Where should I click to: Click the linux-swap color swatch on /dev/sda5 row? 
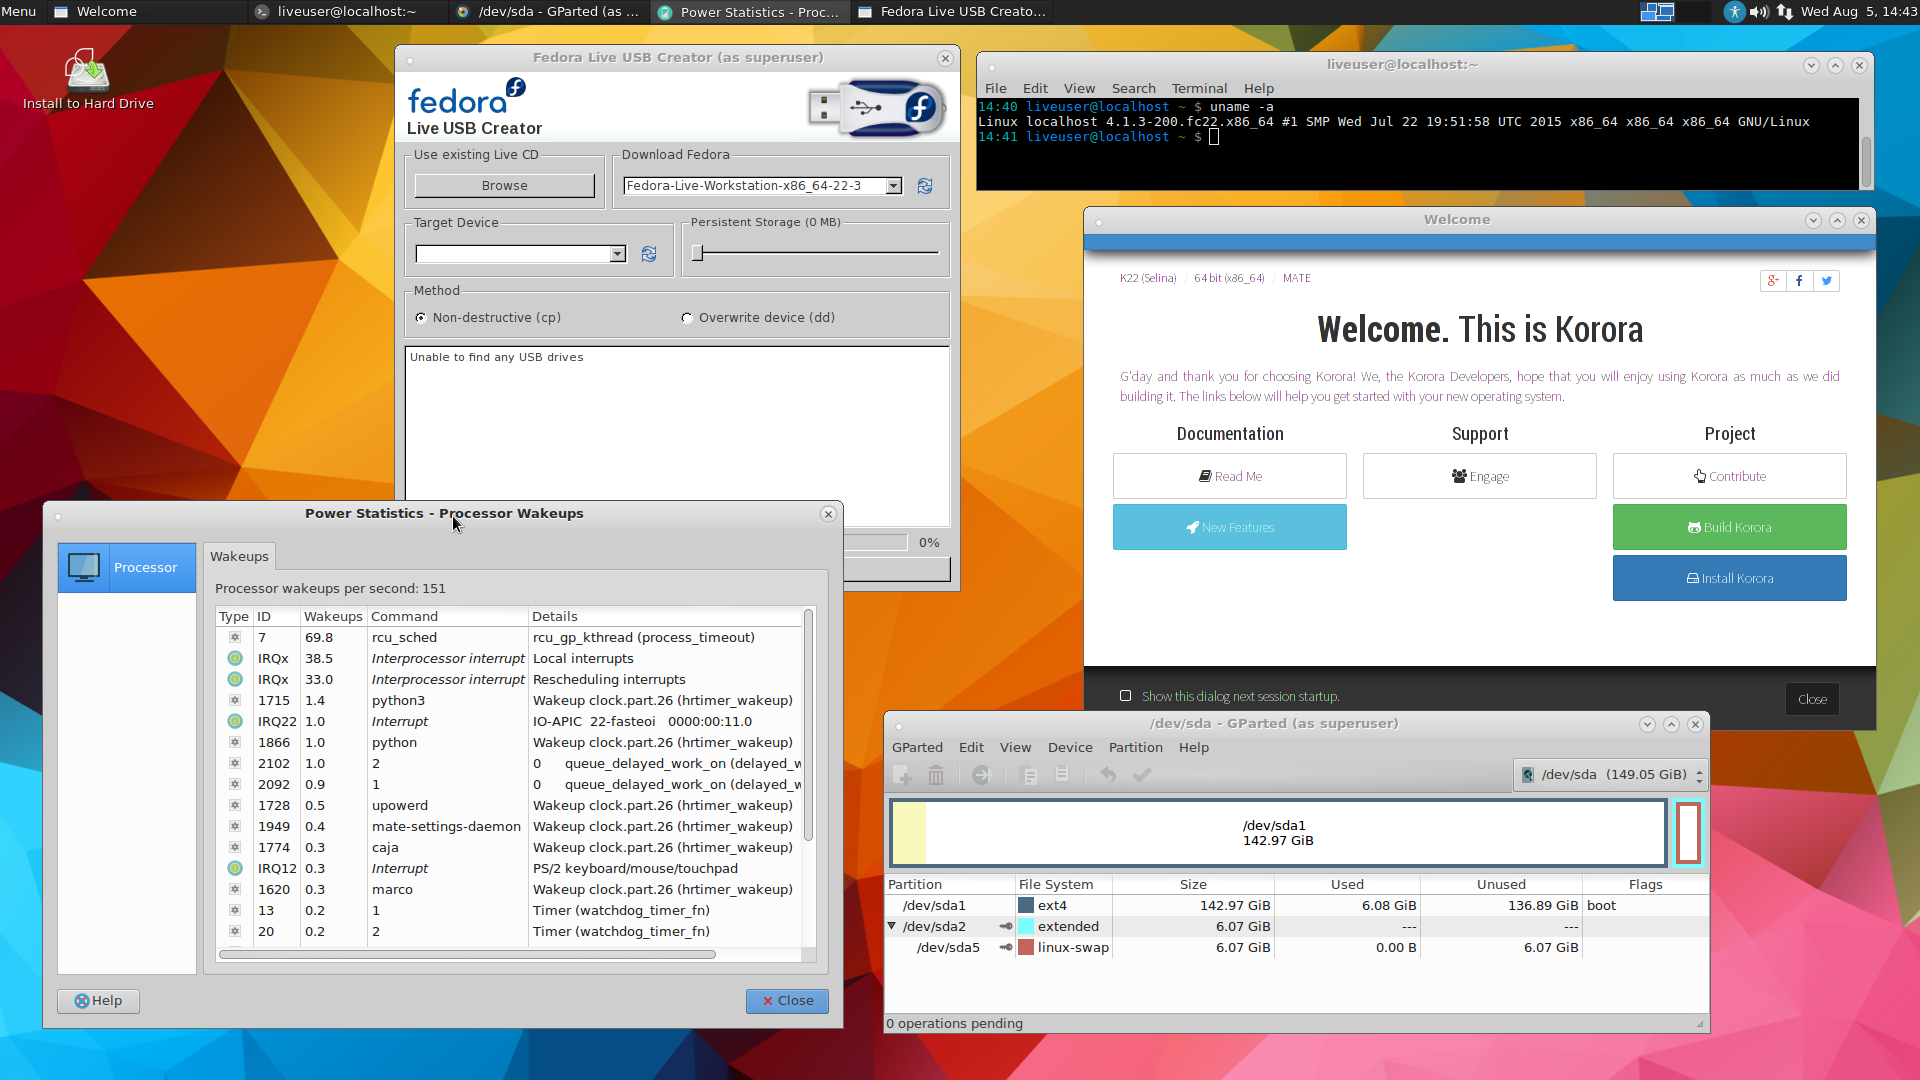pos(1026,948)
